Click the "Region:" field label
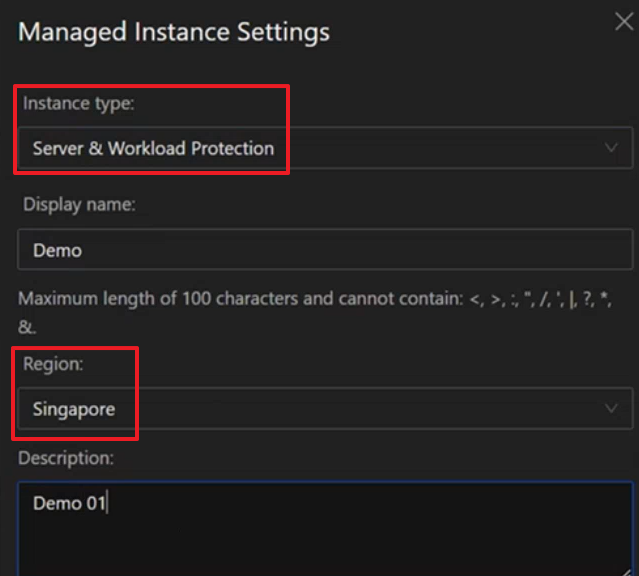The width and height of the screenshot is (639, 576). pos(51,365)
